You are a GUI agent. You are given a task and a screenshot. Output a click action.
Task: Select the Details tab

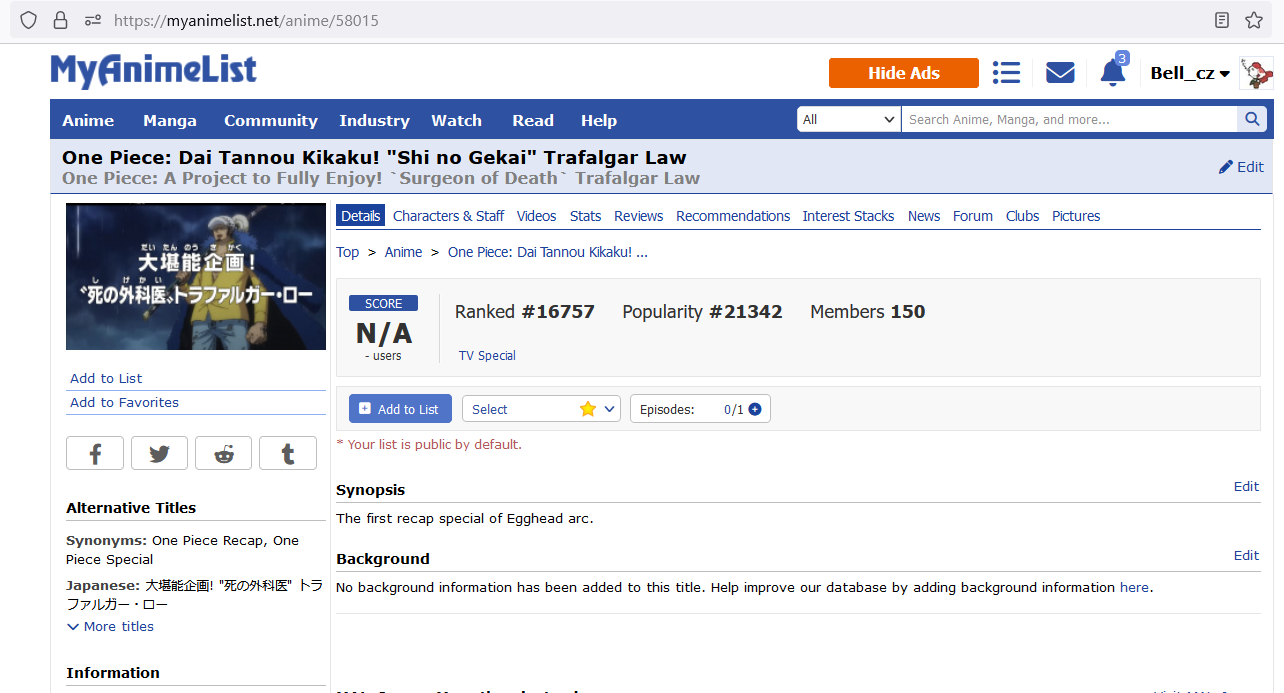[x=360, y=216]
